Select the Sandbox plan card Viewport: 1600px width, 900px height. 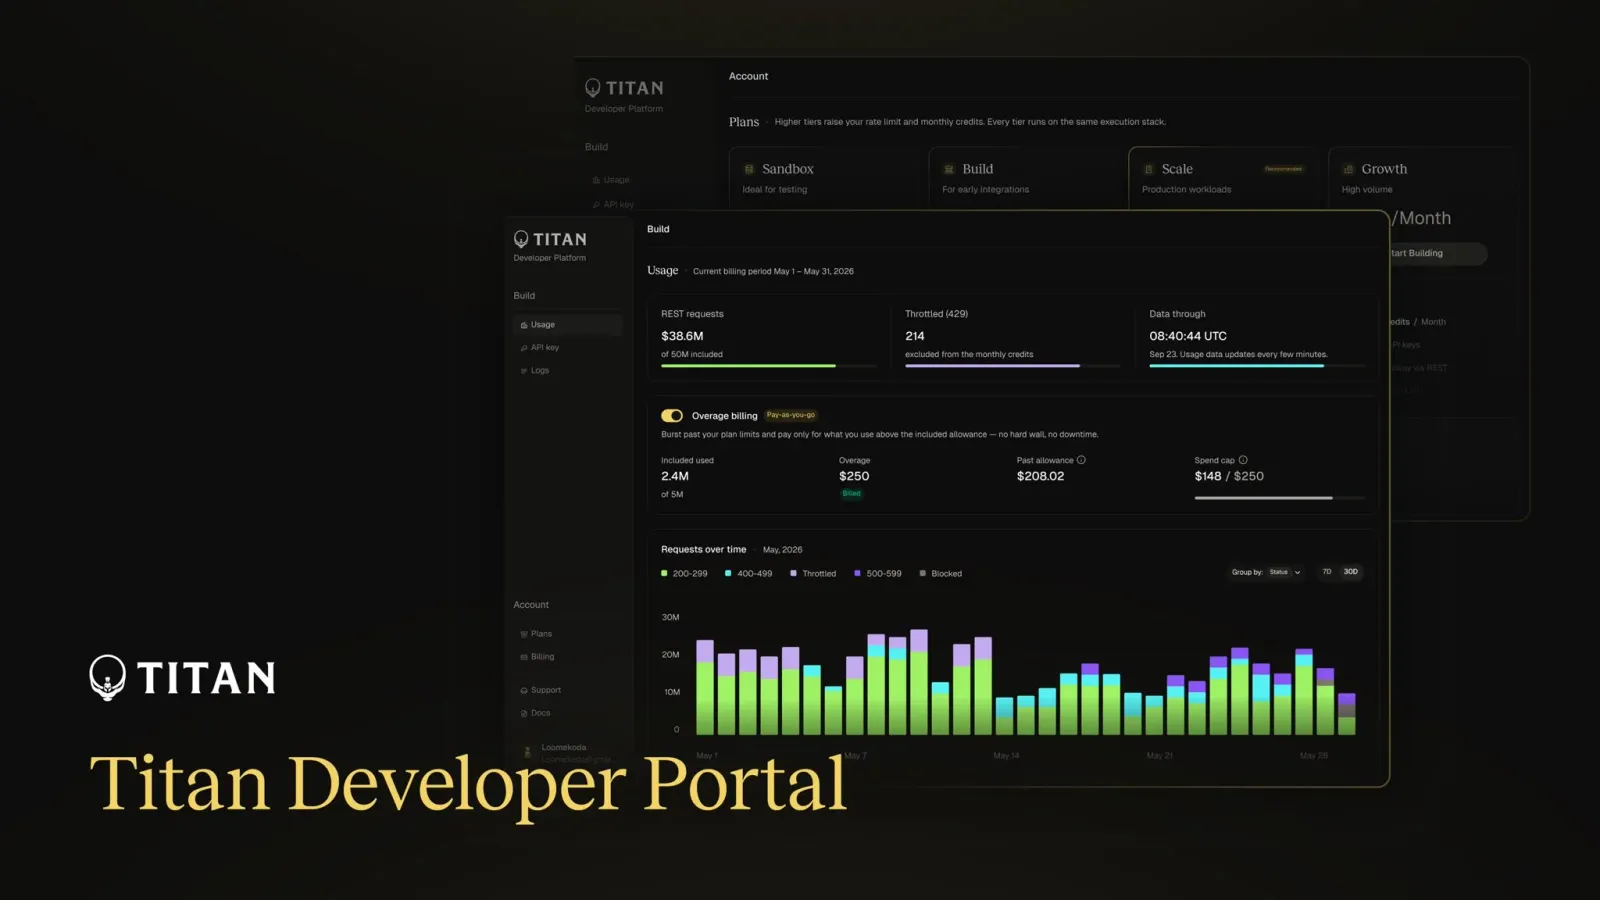coord(824,179)
